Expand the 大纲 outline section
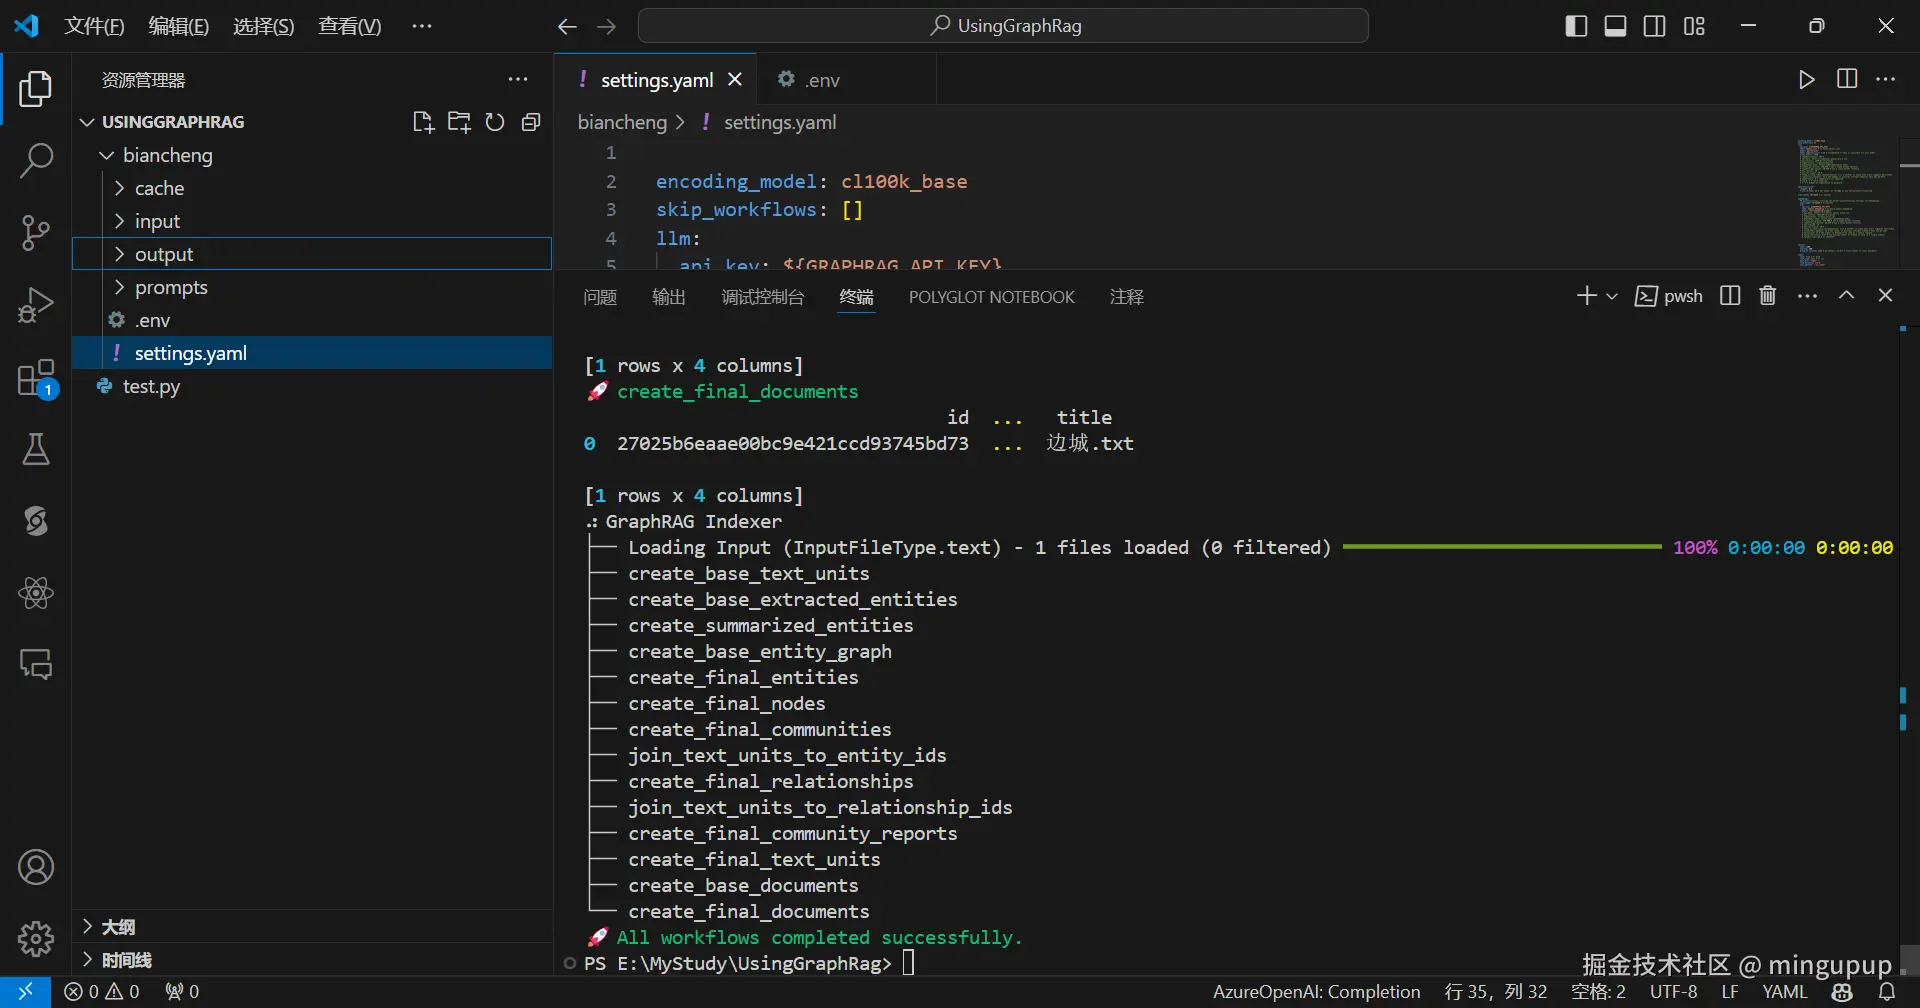Viewport: 1920px width, 1008px height. [118, 927]
